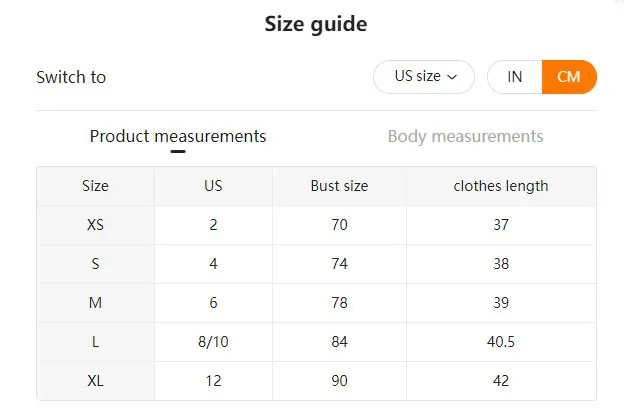Viewport: 639px width, 415px height.
Task: Select the M size row label
Action: click(x=96, y=303)
